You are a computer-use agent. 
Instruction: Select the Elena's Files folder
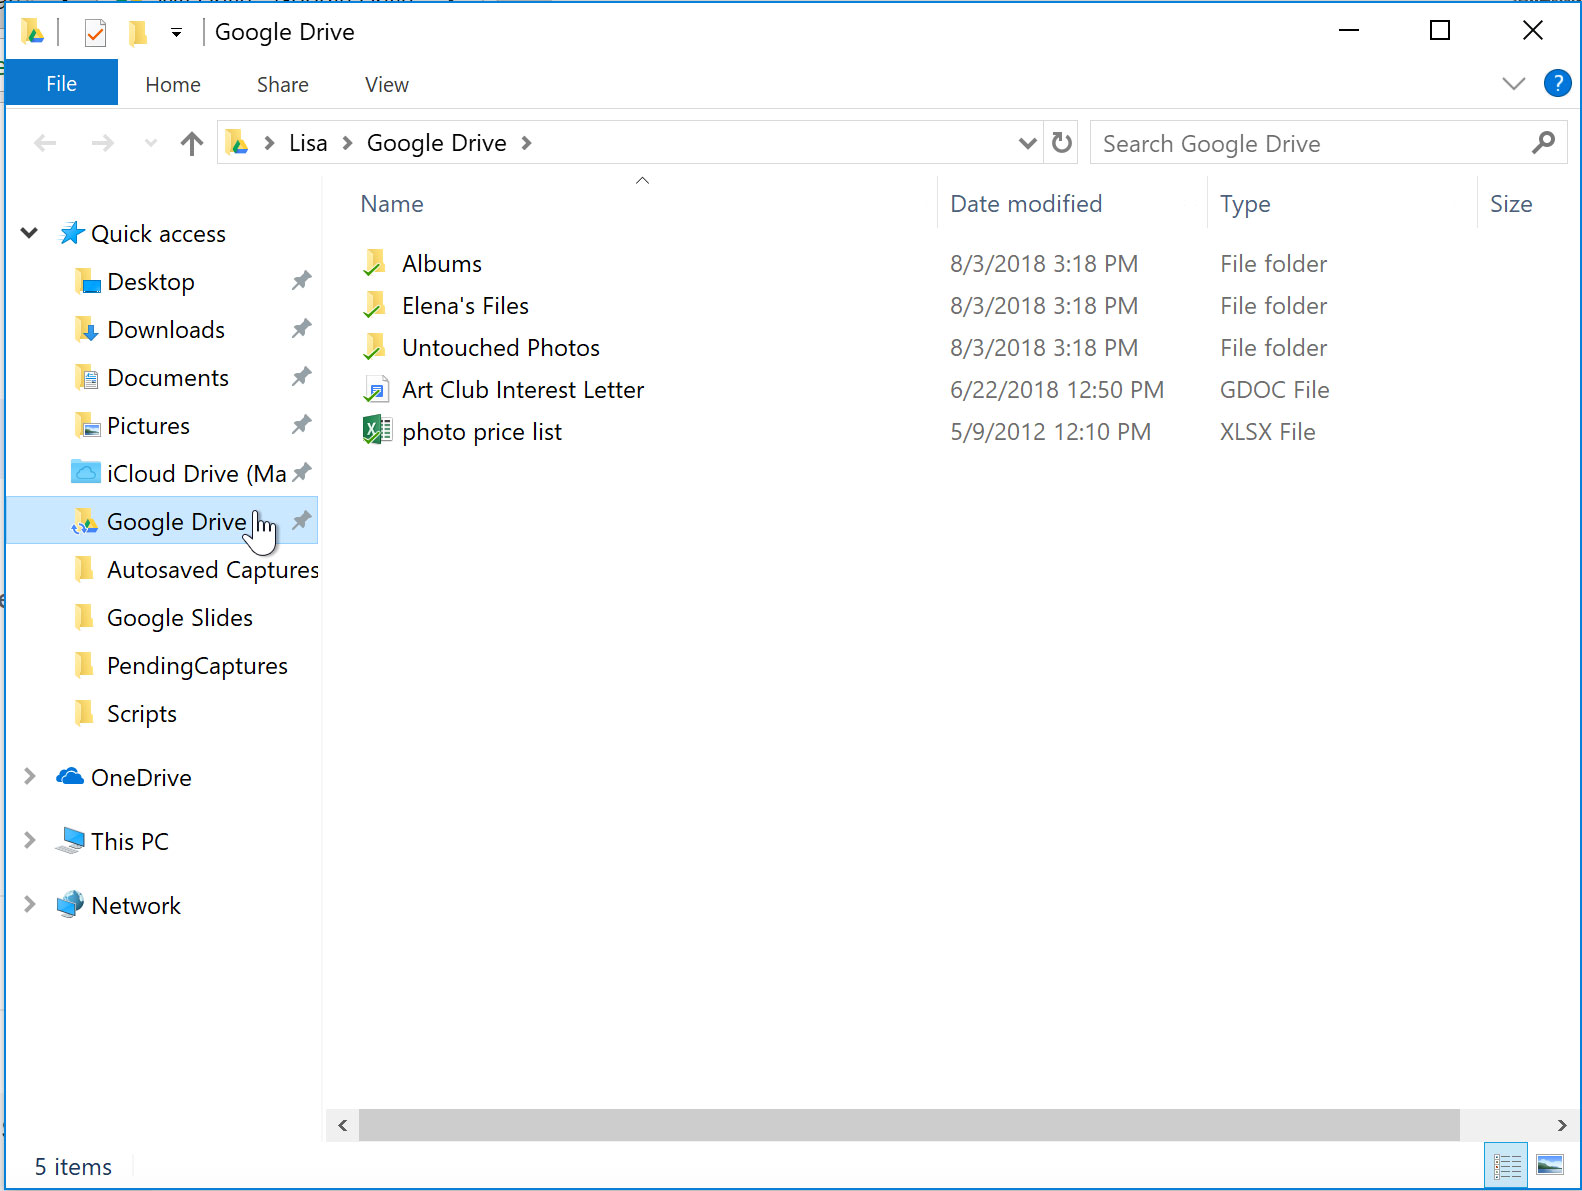pyautogui.click(x=465, y=306)
